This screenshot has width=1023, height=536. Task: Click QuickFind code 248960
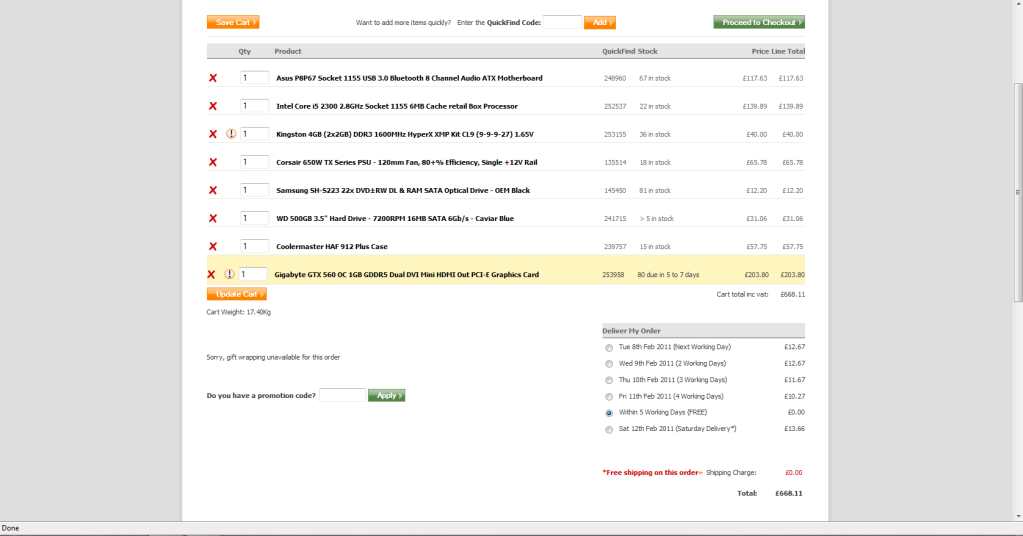click(x=615, y=78)
